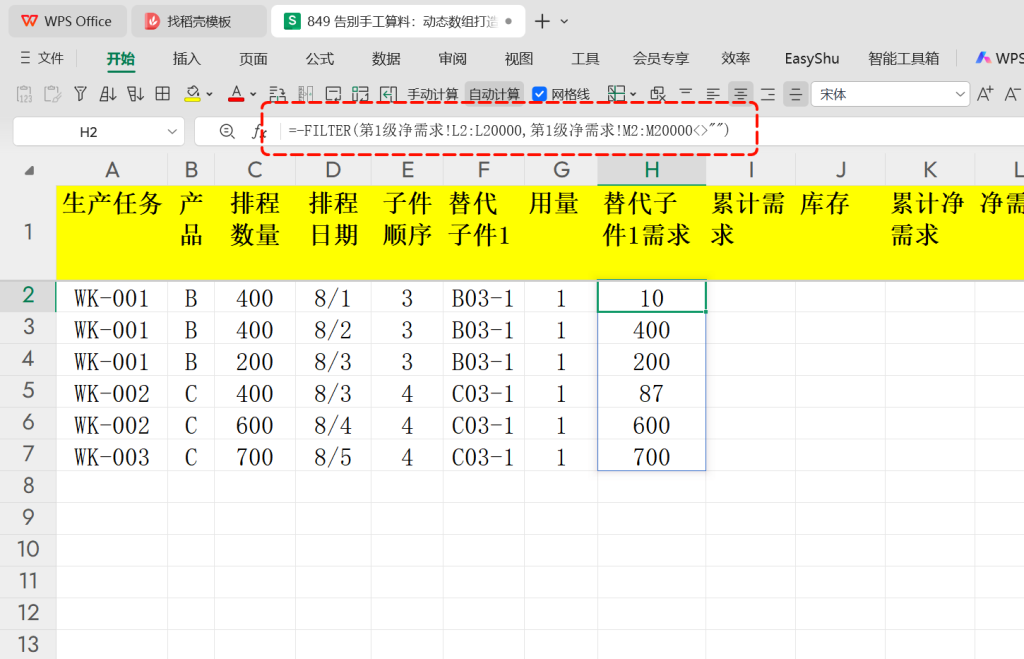The image size is (1024, 659).
Task: Open the 插入 Insert tab
Action: 187,59
